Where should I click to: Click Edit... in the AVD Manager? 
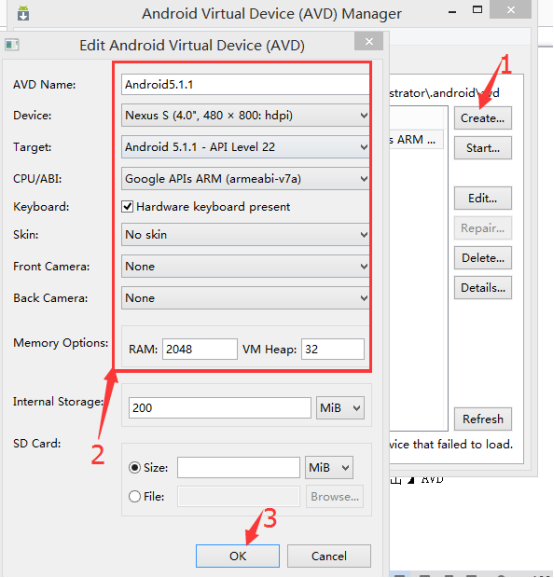[x=483, y=198]
